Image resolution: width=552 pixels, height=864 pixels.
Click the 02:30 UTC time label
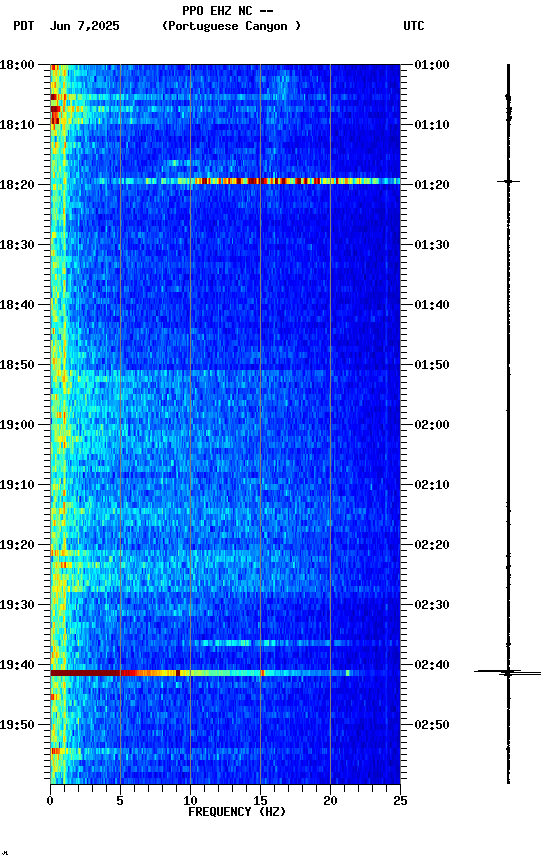(x=432, y=605)
